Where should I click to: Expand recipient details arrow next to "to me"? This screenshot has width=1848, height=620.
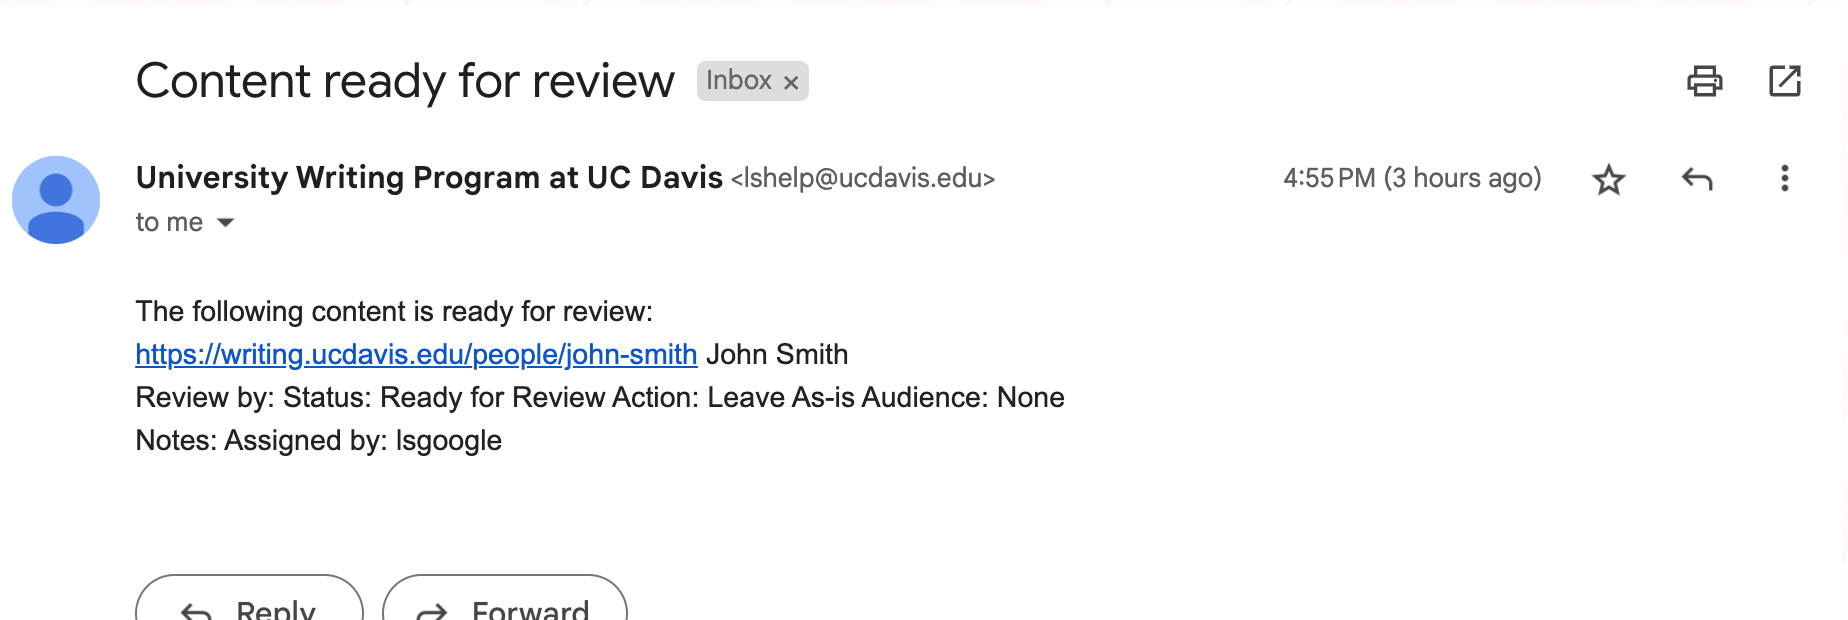click(x=226, y=223)
